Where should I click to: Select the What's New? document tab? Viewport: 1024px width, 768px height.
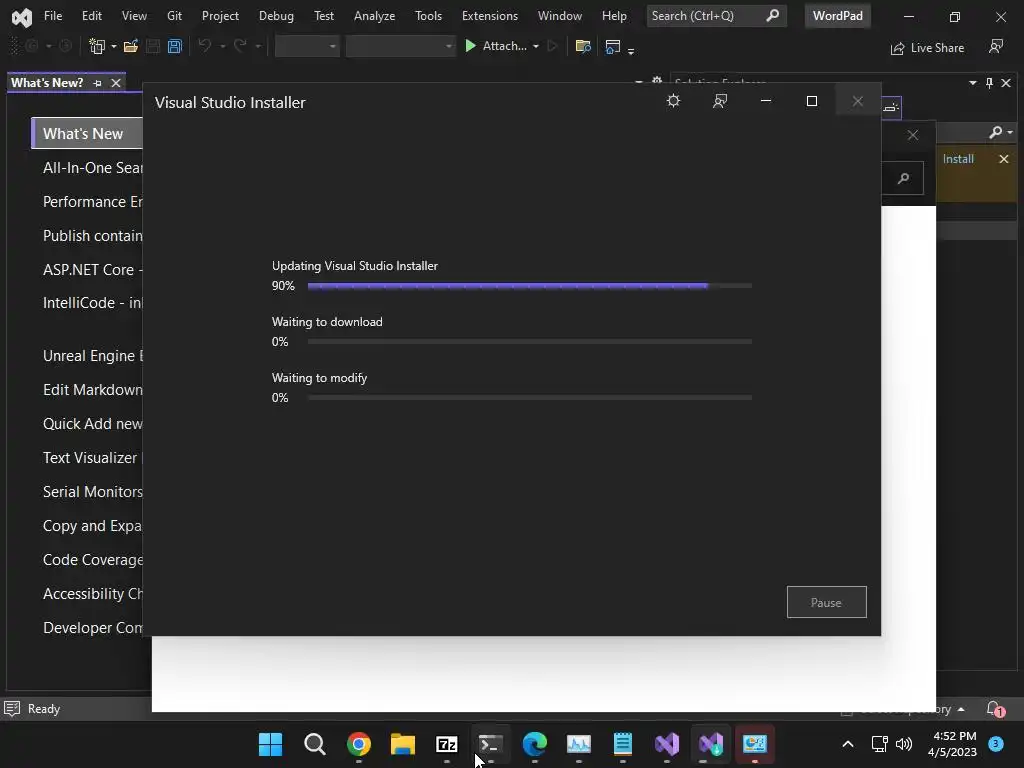pyautogui.click(x=47, y=83)
